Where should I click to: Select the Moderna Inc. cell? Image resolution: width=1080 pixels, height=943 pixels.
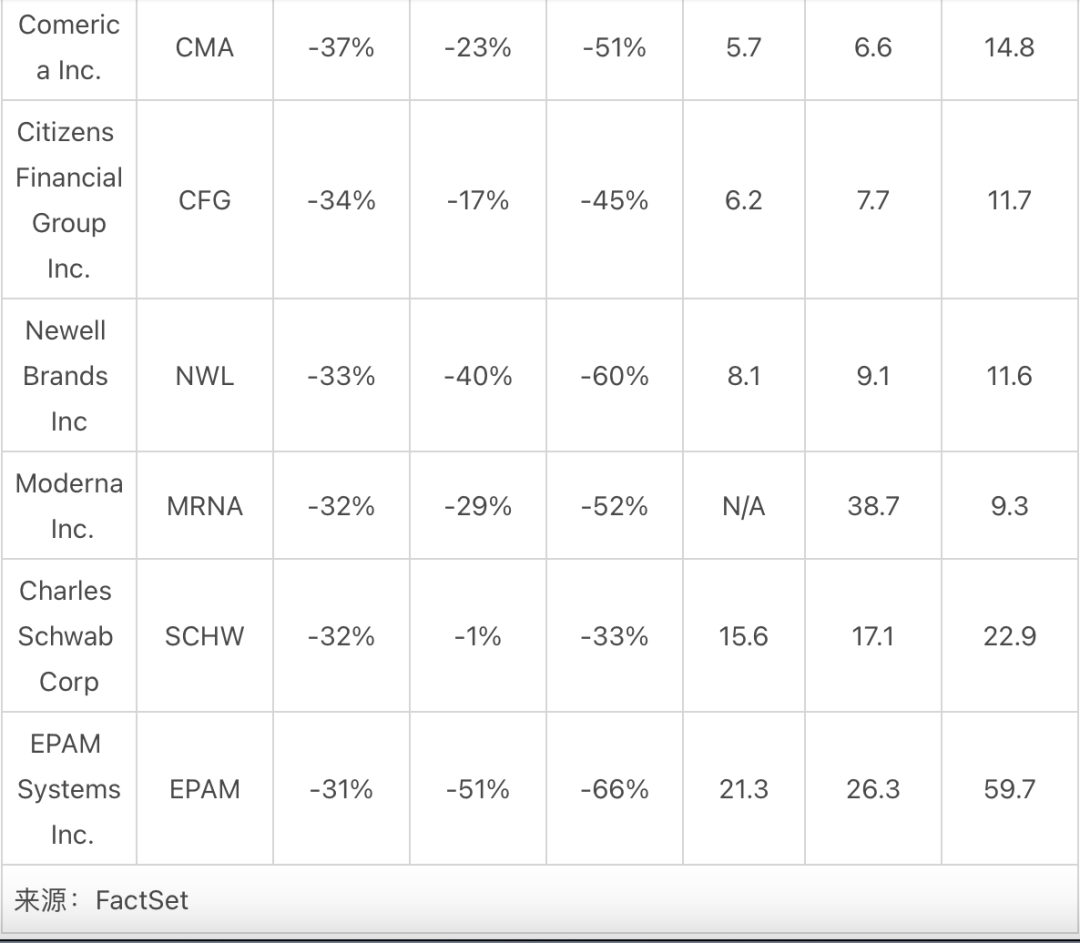(x=69, y=506)
